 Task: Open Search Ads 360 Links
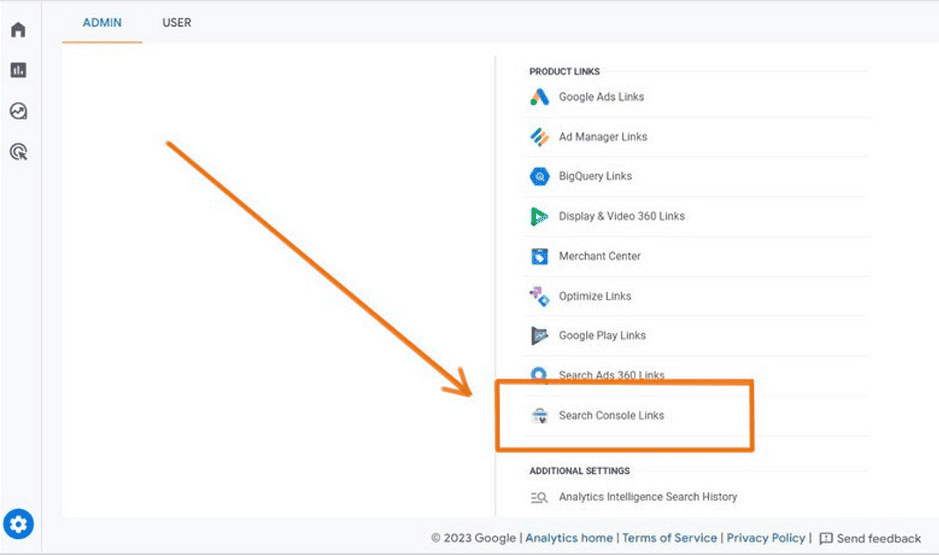pos(611,375)
